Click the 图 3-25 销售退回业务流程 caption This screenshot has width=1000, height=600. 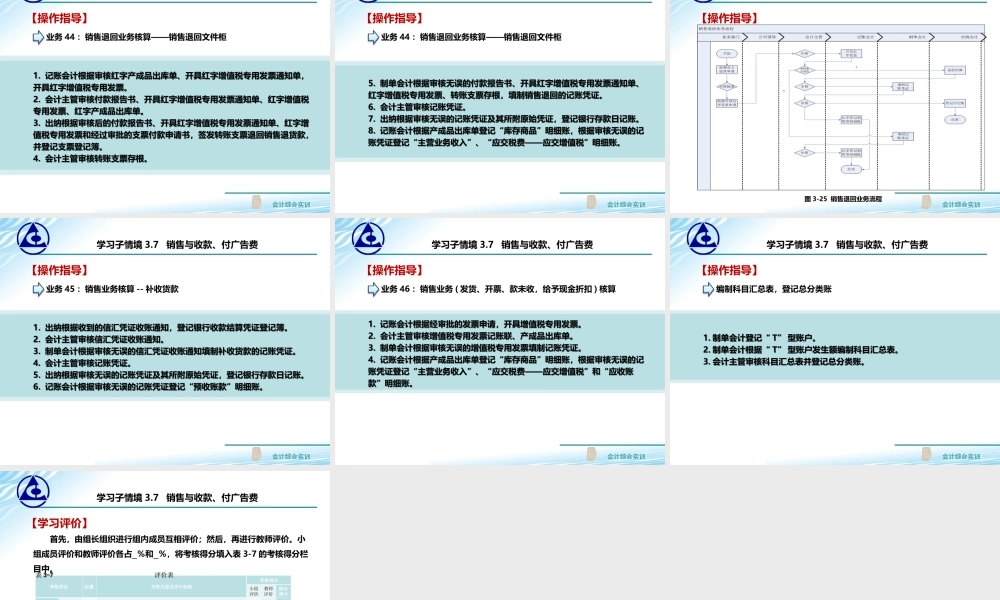pos(845,197)
